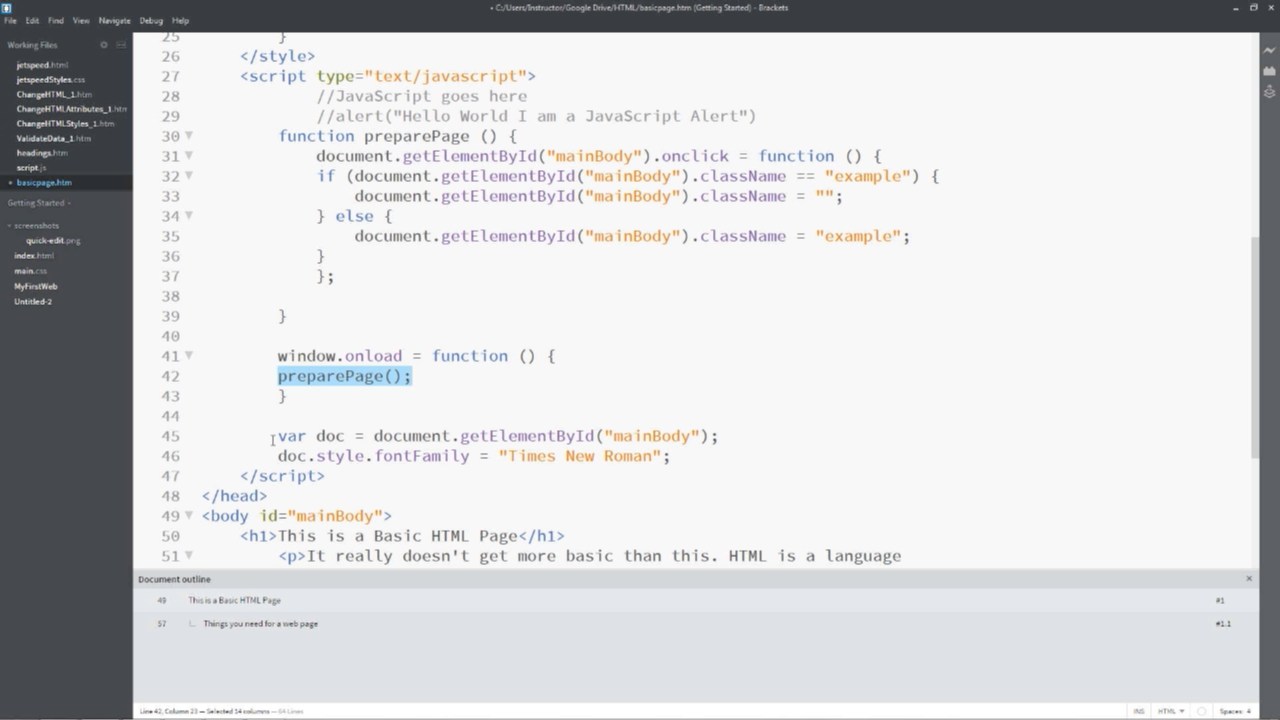Collapse code fold on line 51
1280x720 pixels.
[189, 556]
